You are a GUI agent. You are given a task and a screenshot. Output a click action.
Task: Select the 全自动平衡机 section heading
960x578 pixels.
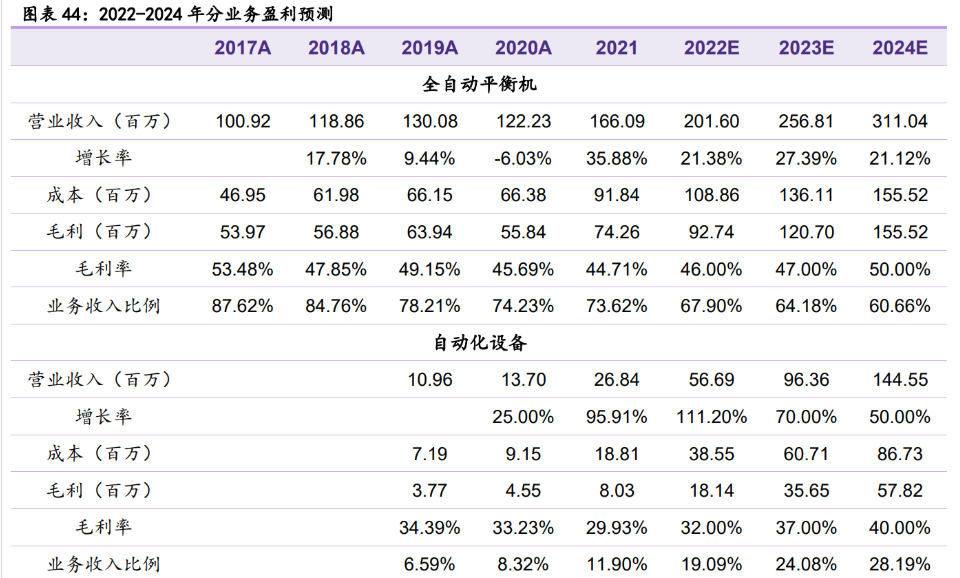(x=480, y=84)
